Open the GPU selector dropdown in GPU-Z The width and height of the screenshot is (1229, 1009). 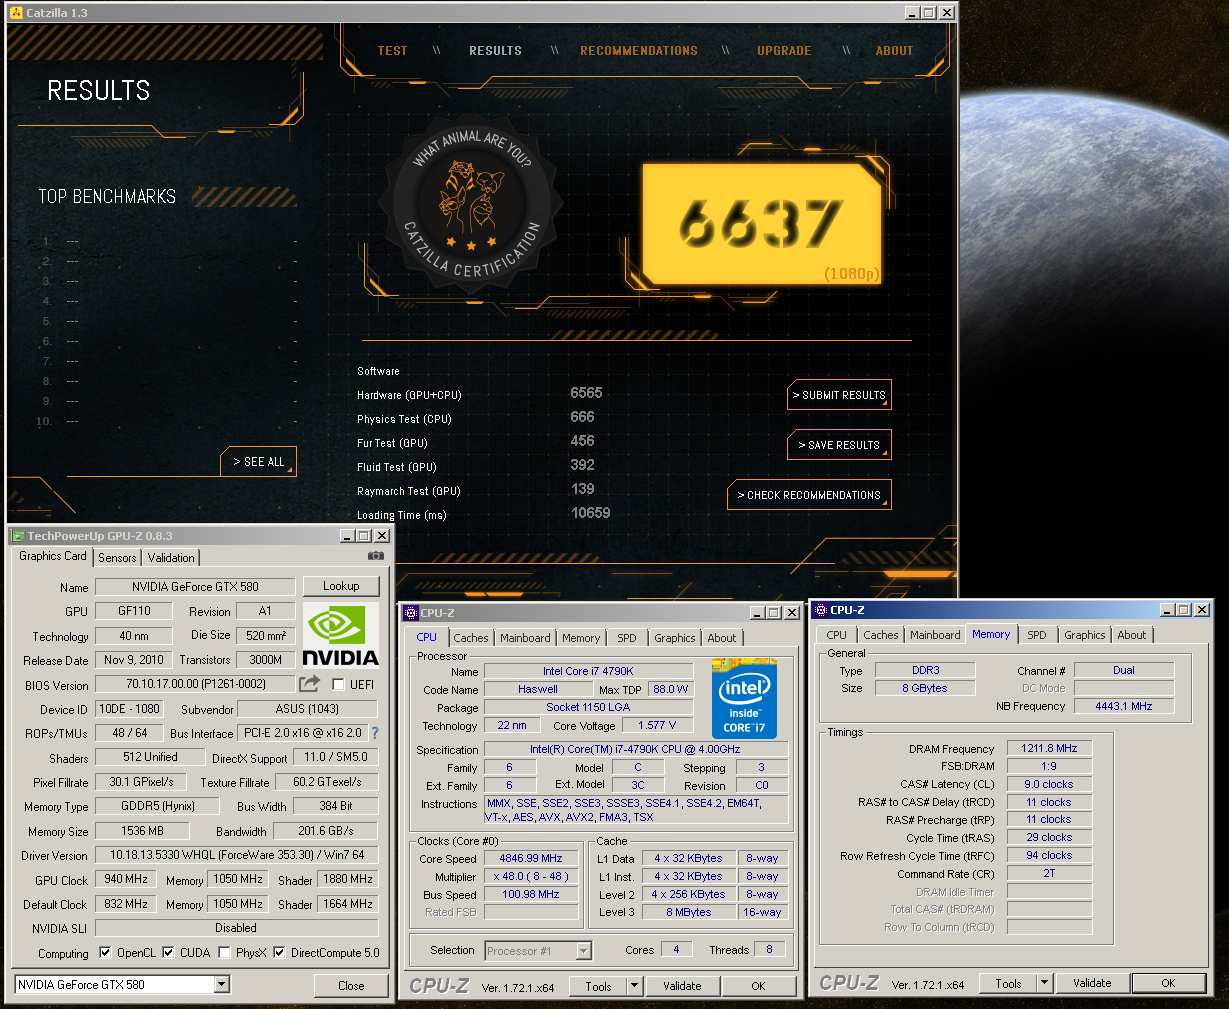[x=222, y=985]
